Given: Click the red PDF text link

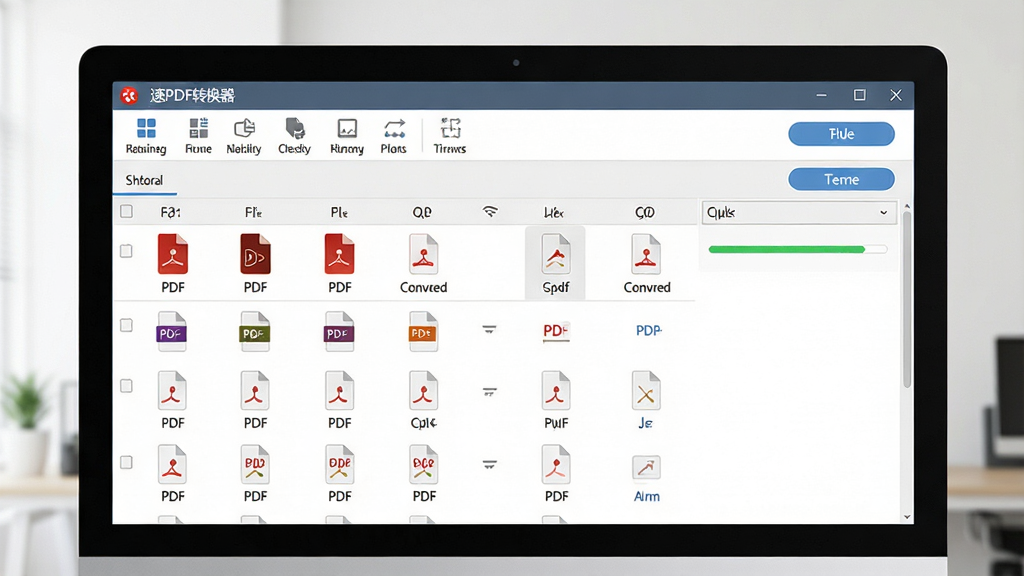Looking at the screenshot, I should [x=556, y=331].
